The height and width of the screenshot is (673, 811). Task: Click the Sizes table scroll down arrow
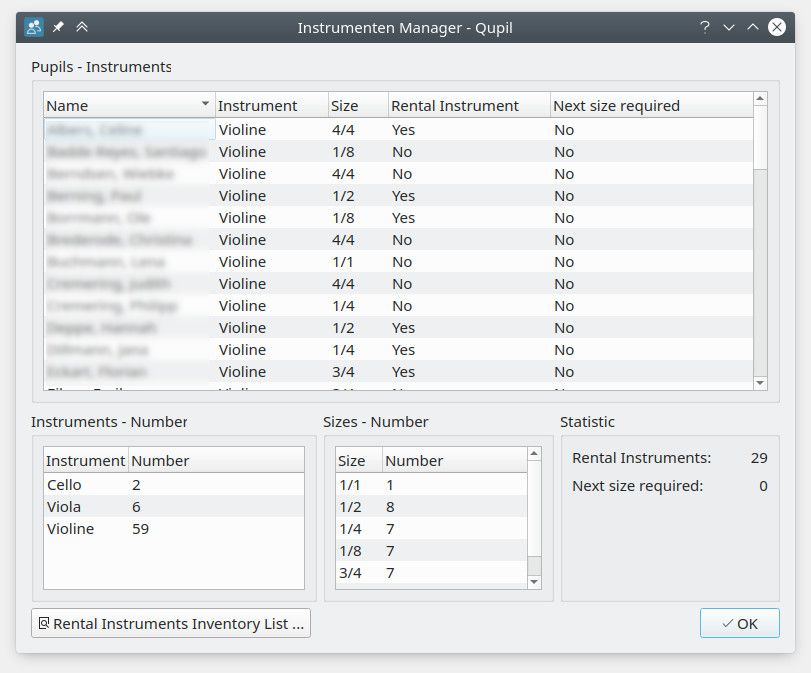click(534, 582)
